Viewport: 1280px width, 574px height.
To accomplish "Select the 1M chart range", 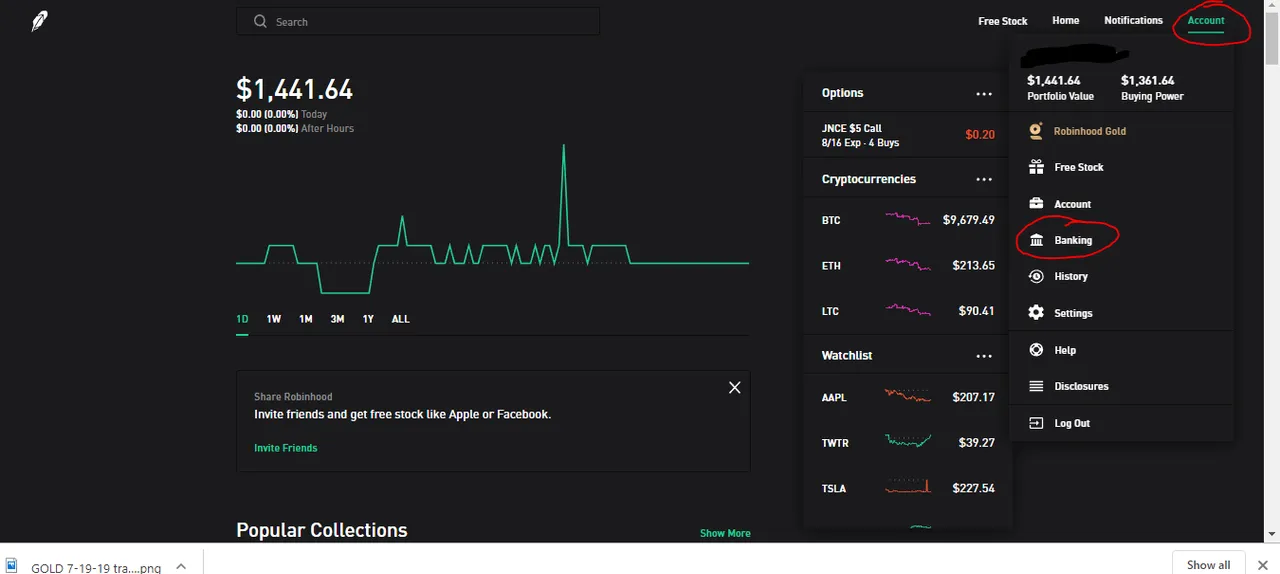I will click(306, 319).
